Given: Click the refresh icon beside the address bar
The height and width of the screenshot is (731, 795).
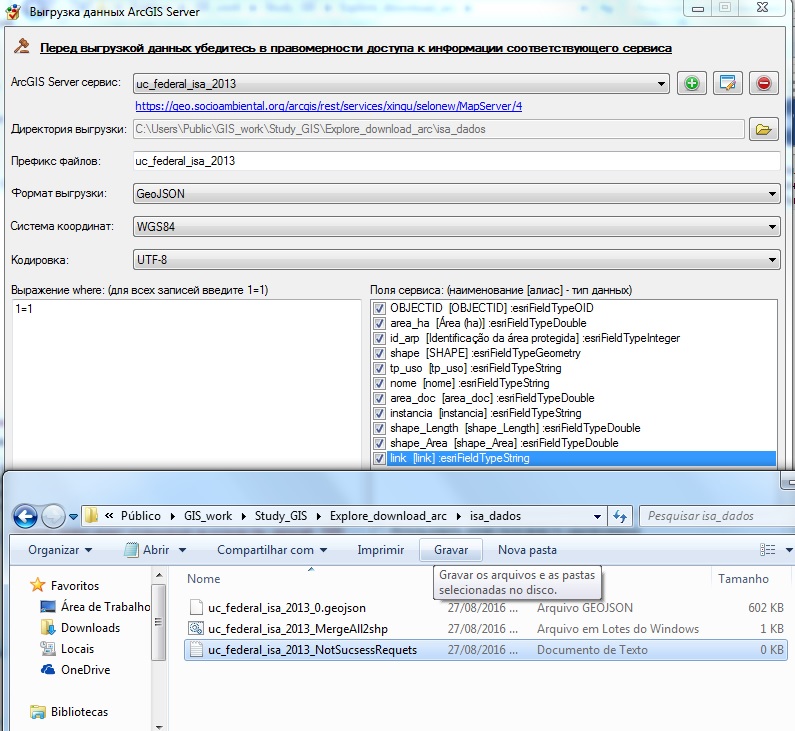Looking at the screenshot, I should 620,516.
